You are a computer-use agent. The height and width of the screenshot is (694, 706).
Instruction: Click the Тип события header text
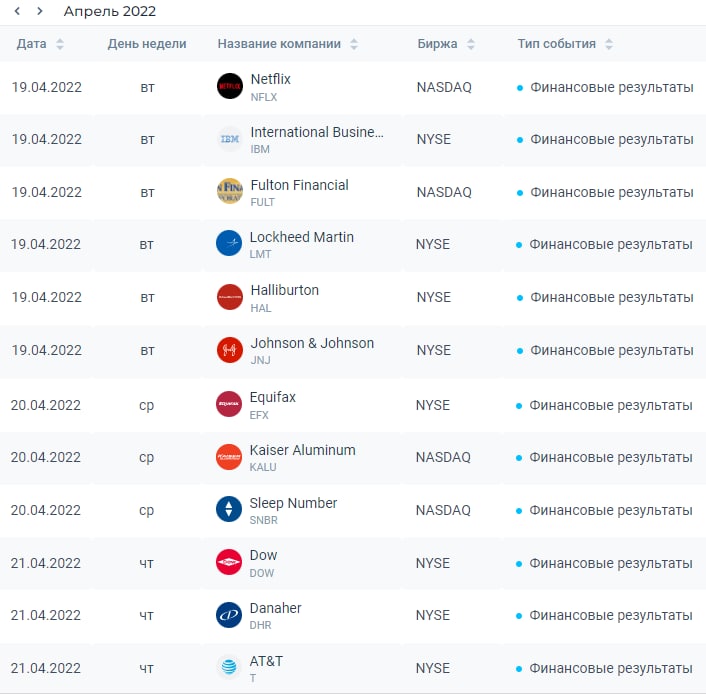pos(557,44)
